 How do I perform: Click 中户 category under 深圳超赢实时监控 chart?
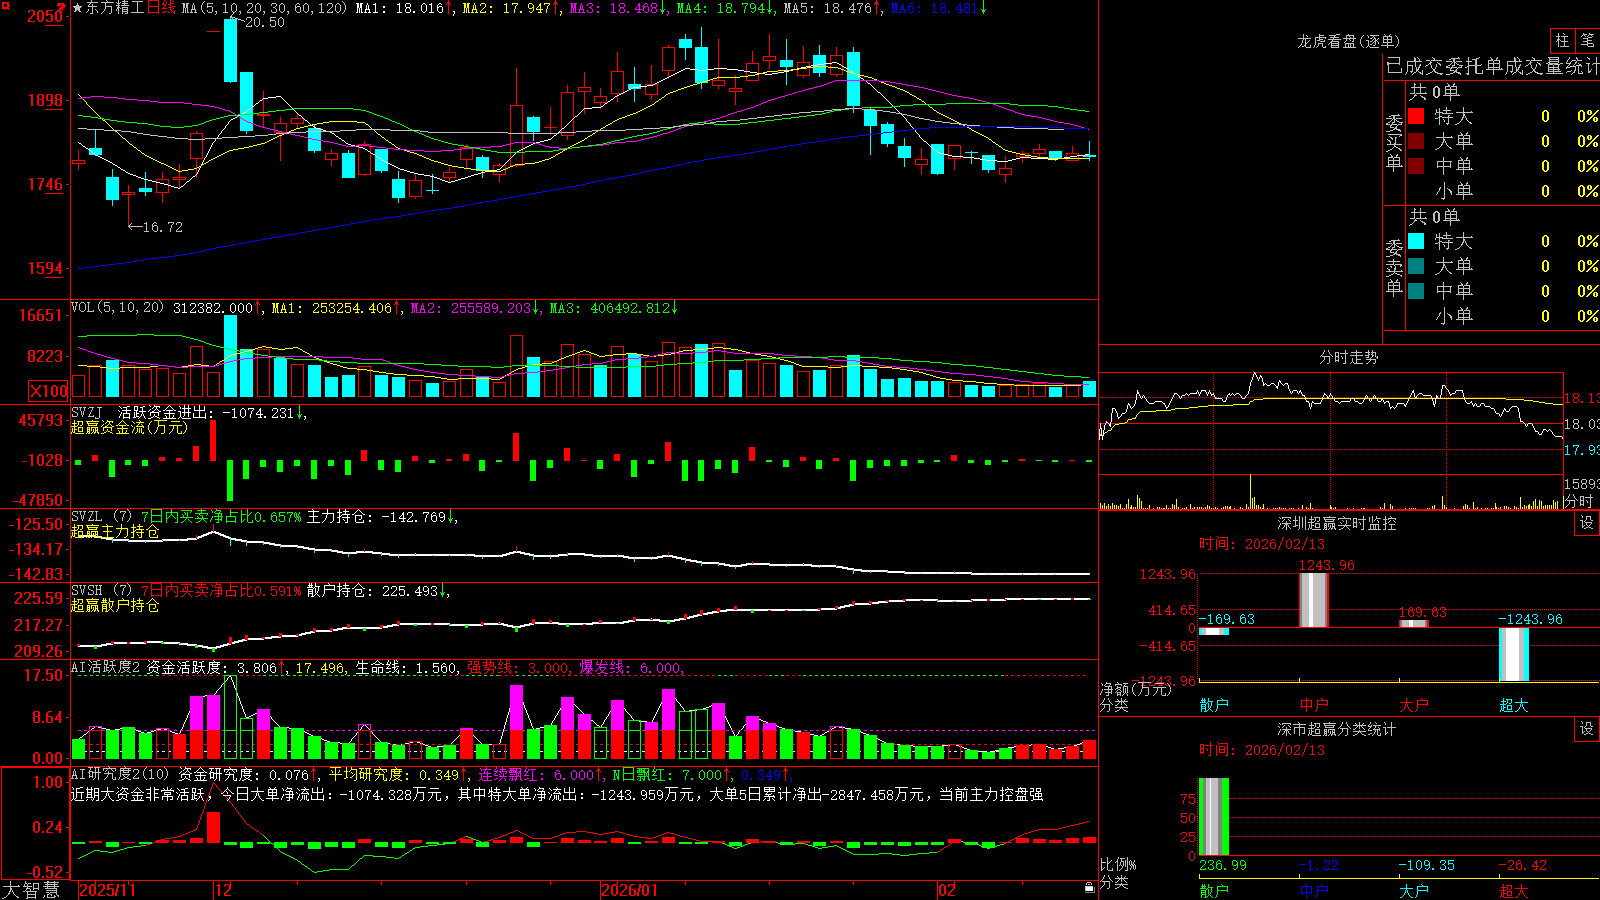[x=1314, y=705]
